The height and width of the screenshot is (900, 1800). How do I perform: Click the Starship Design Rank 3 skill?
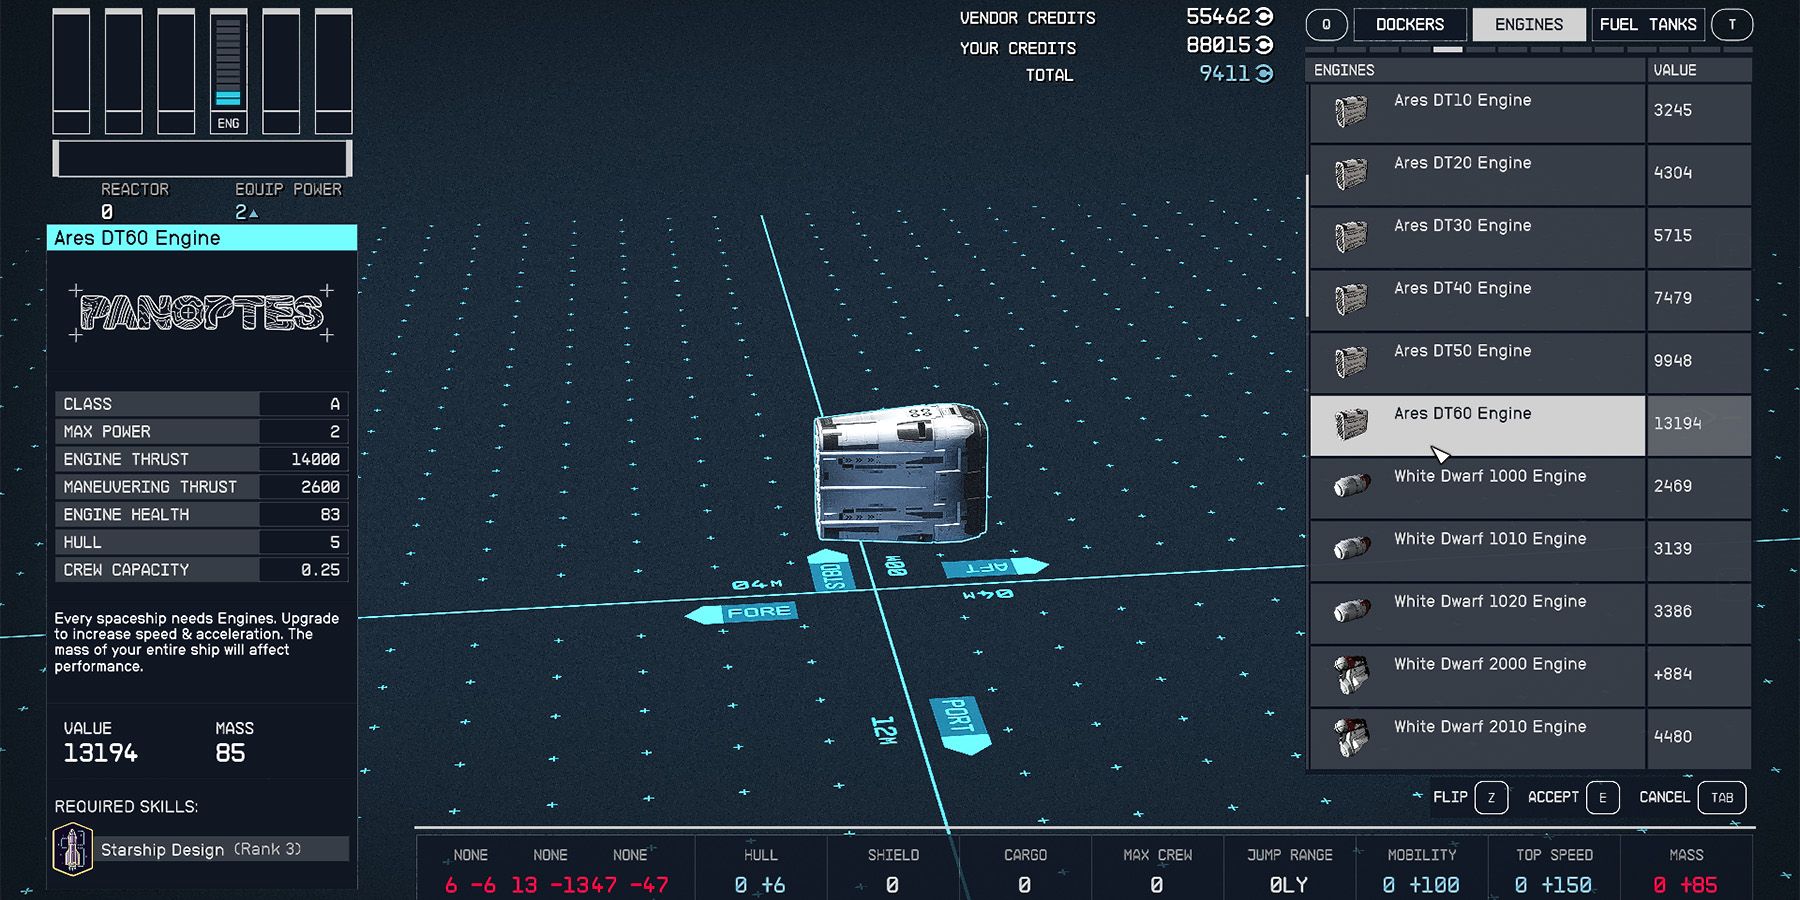point(201,849)
